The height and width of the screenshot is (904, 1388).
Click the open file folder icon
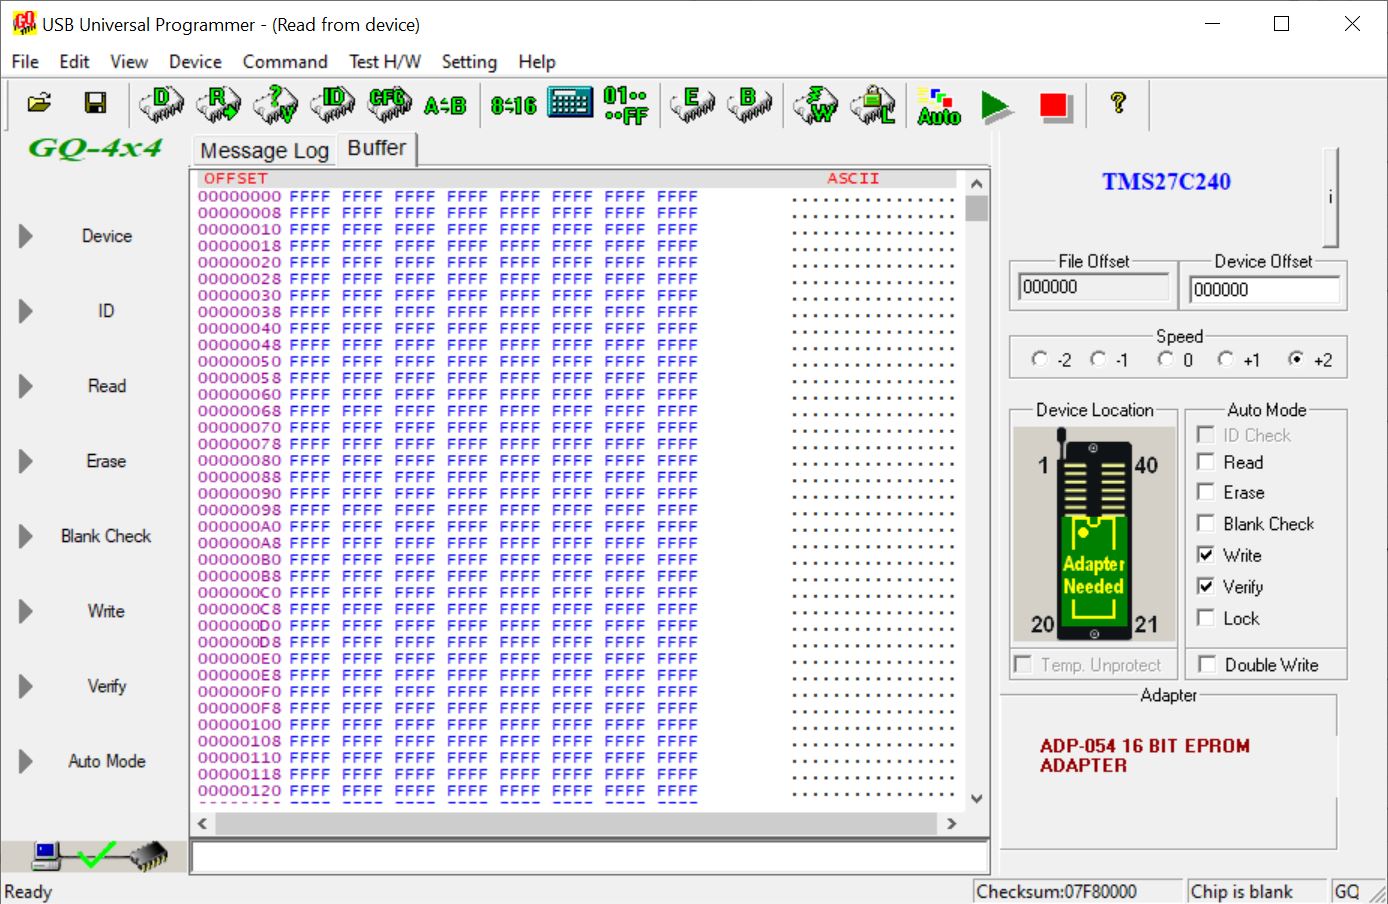(39, 103)
